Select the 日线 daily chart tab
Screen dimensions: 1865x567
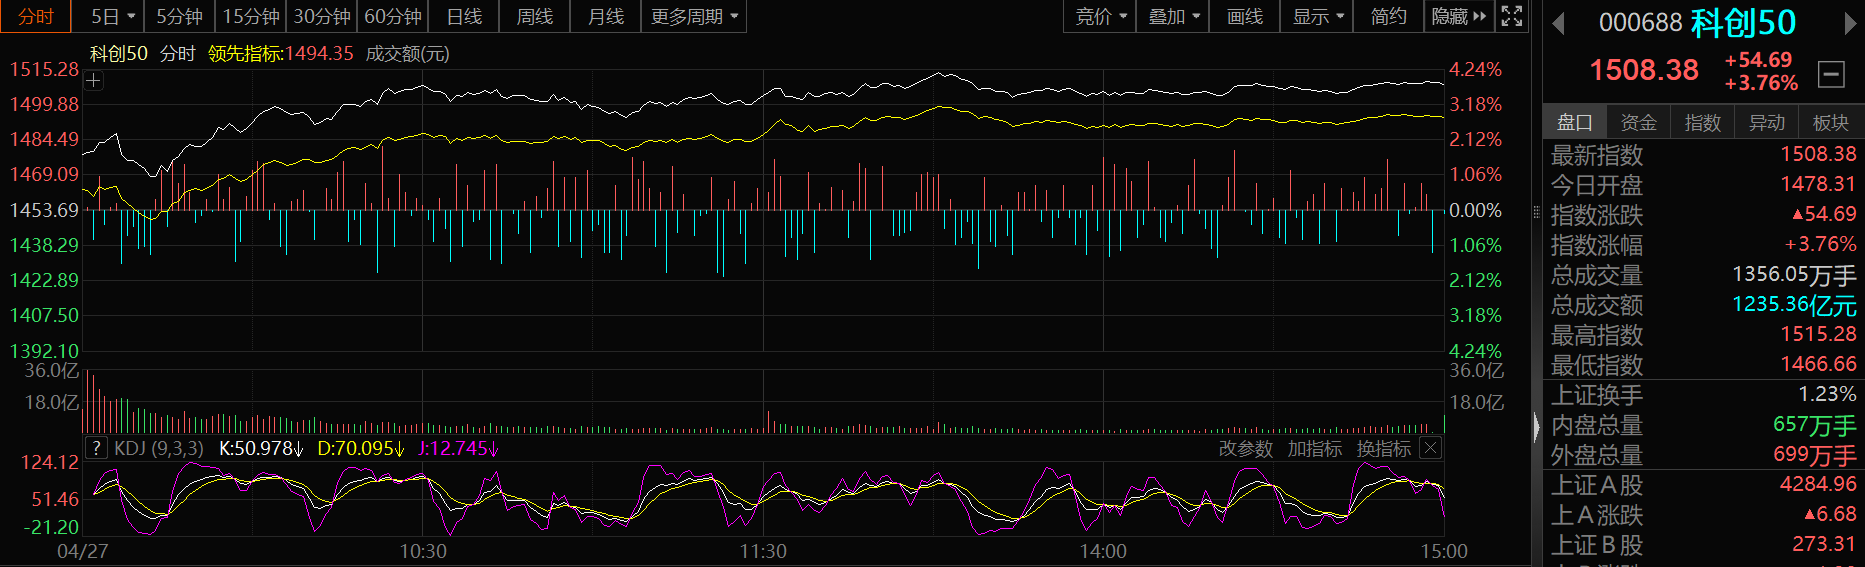464,17
